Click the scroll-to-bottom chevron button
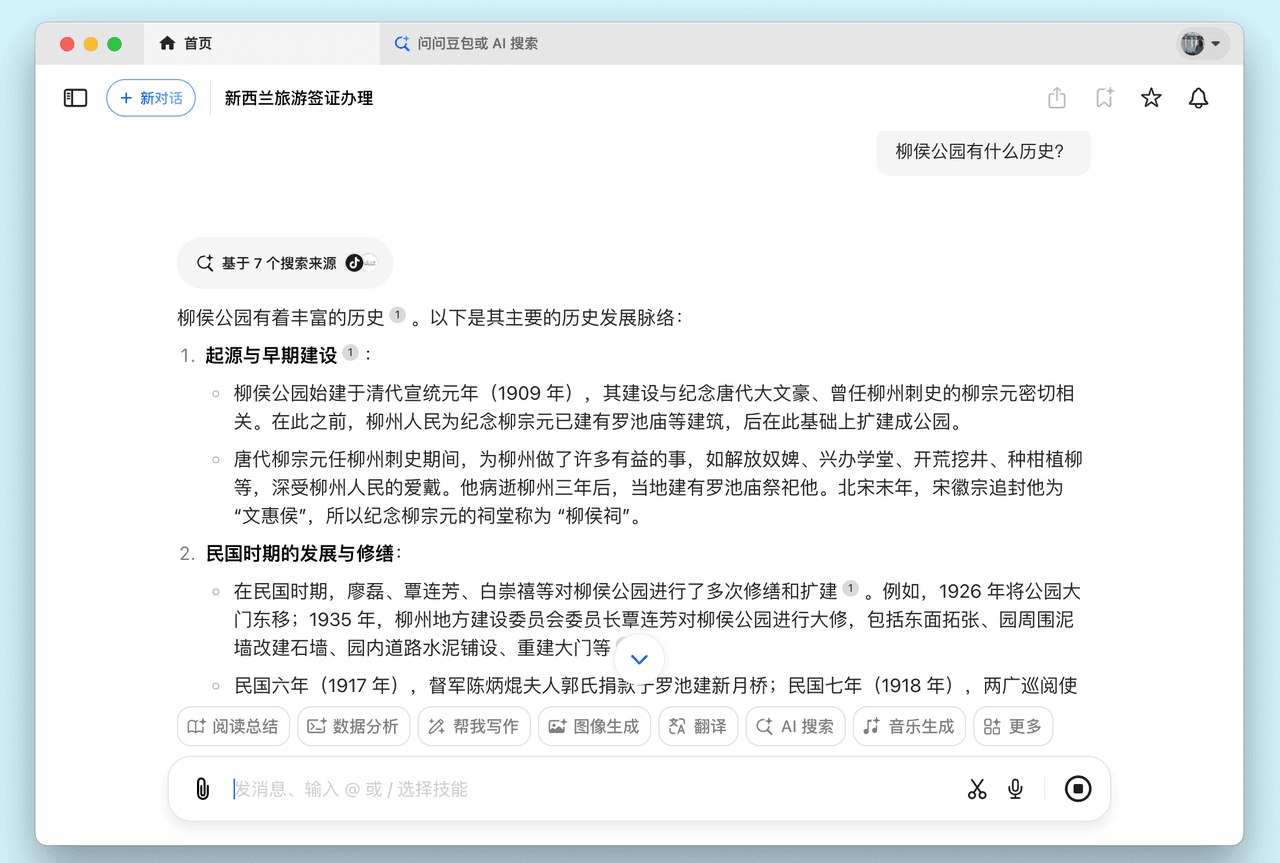Viewport: 1280px width, 863px height. click(x=640, y=659)
